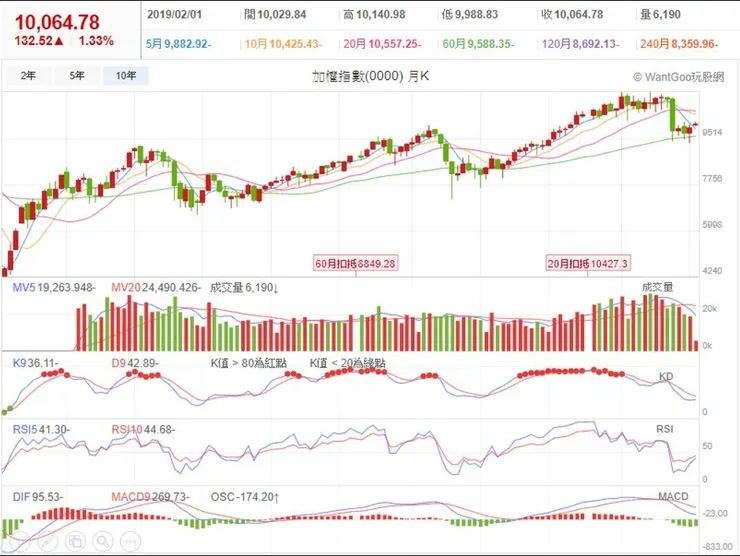Click the high price 高10,140.98
The width and height of the screenshot is (740, 556).
pos(374,15)
